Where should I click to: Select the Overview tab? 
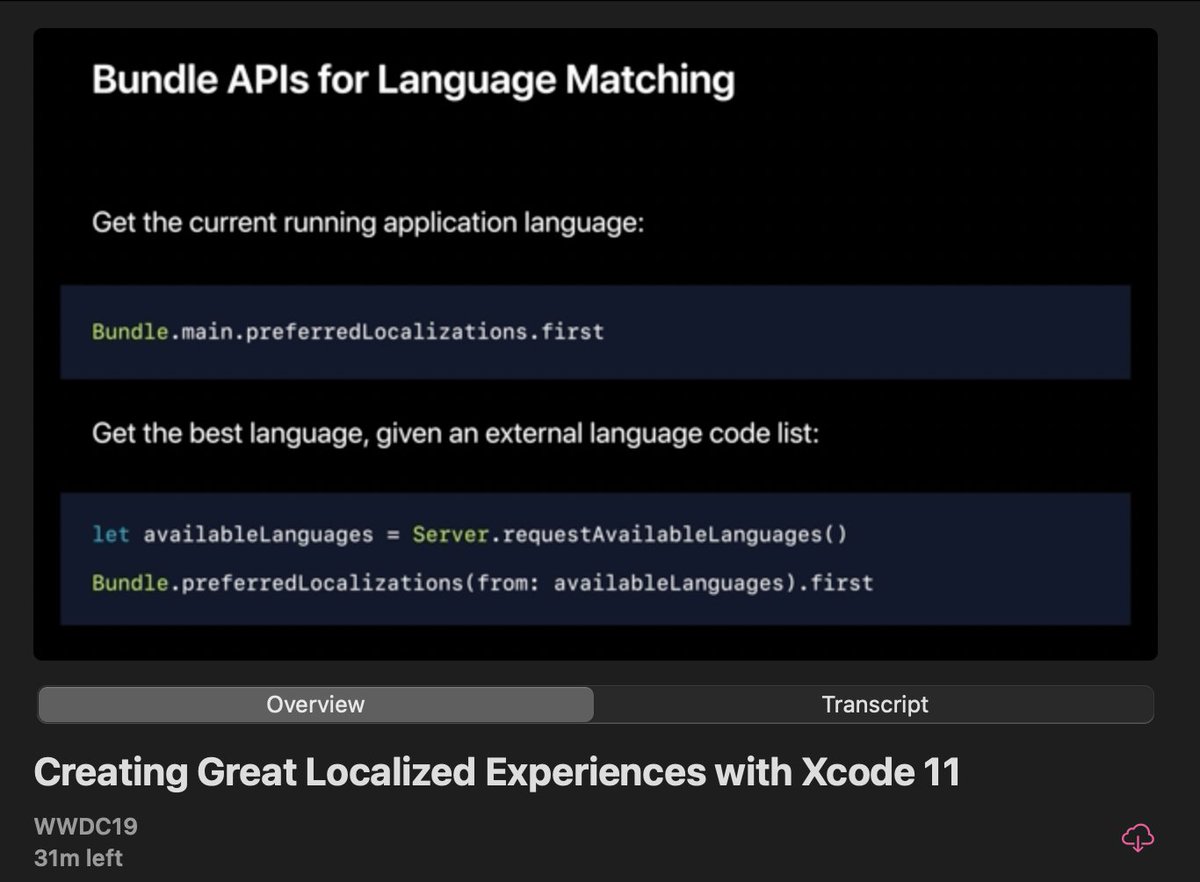click(x=316, y=704)
